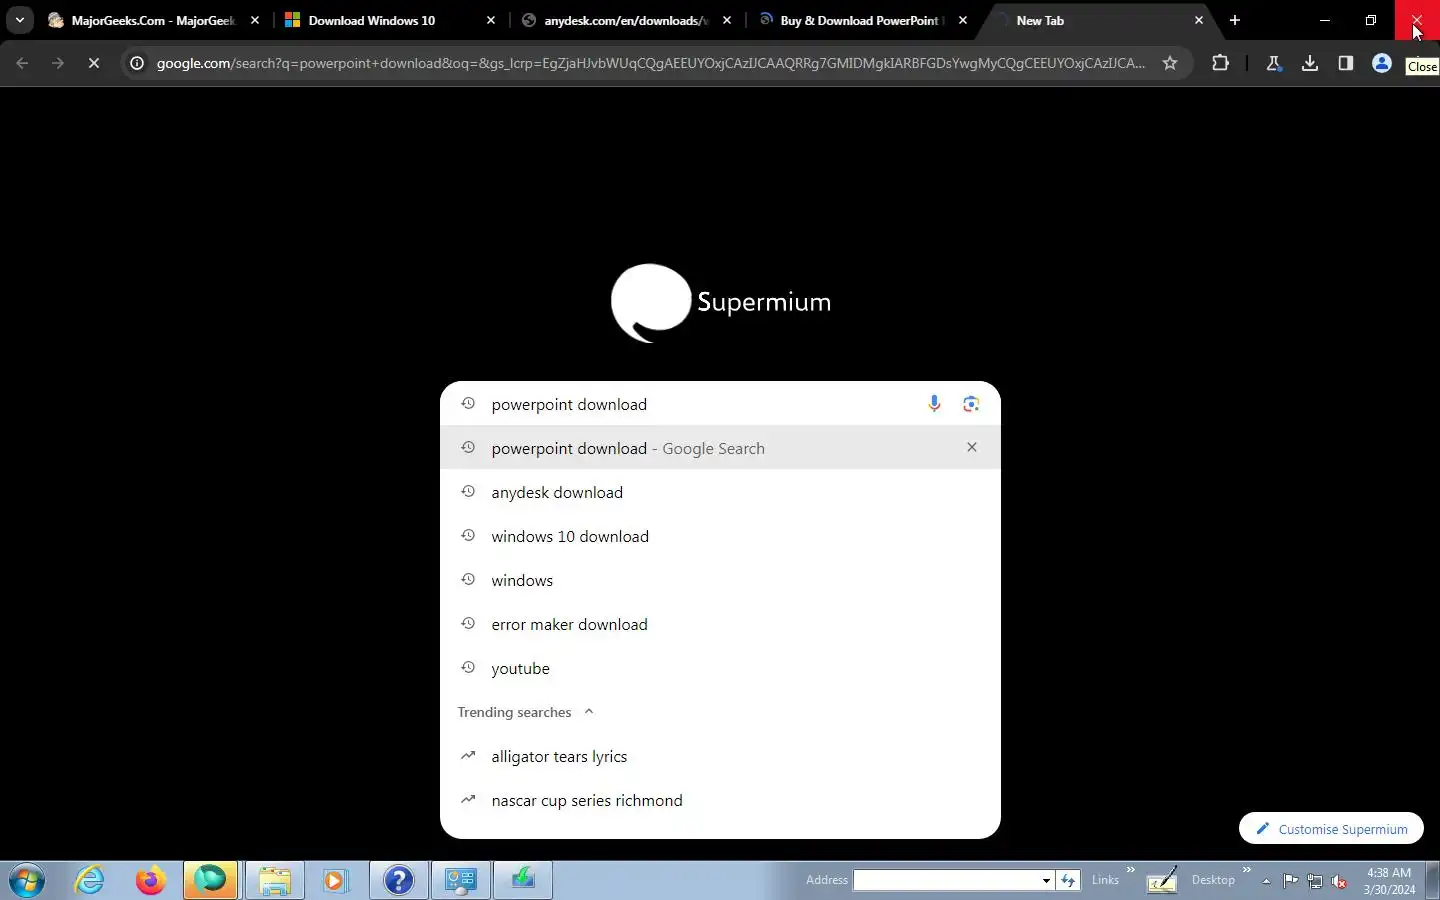Open the network tray icon
The width and height of the screenshot is (1440, 900).
click(1315, 881)
